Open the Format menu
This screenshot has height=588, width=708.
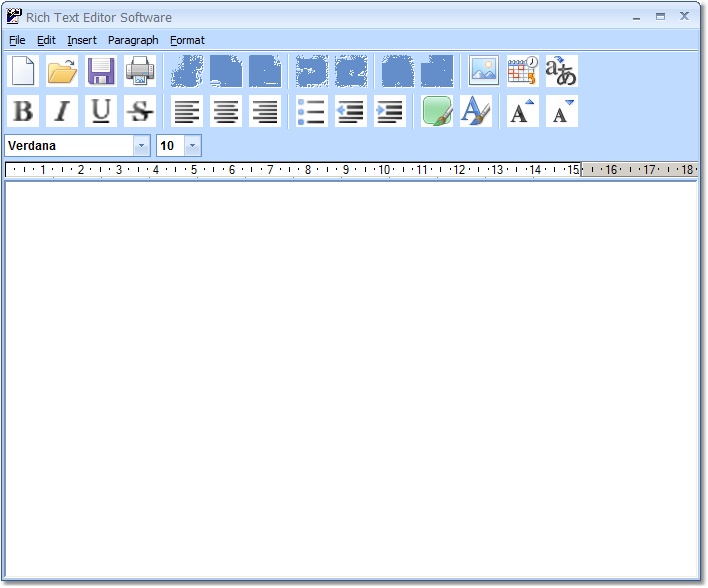[x=187, y=40]
